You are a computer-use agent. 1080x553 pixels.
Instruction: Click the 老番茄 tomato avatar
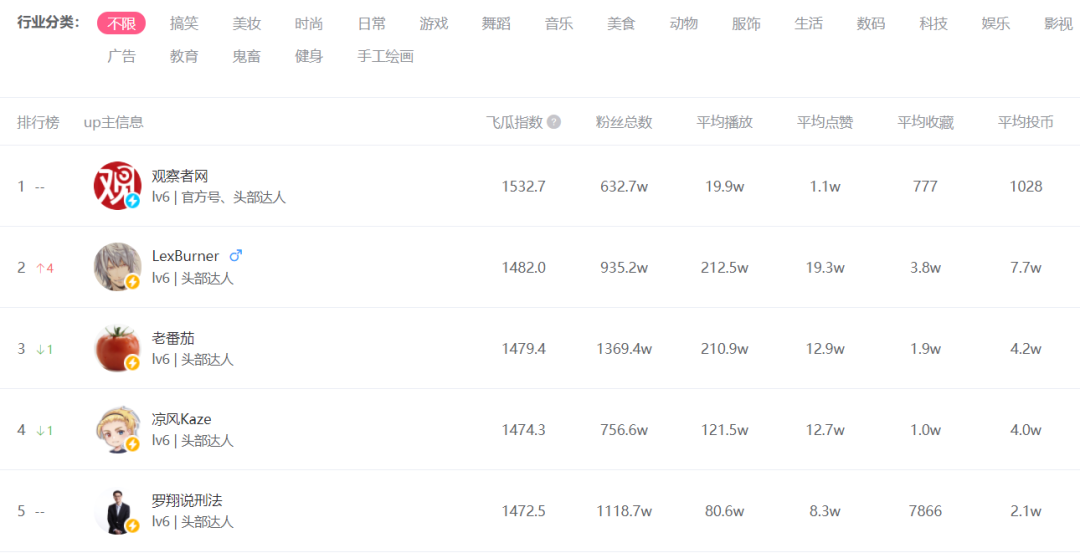117,348
